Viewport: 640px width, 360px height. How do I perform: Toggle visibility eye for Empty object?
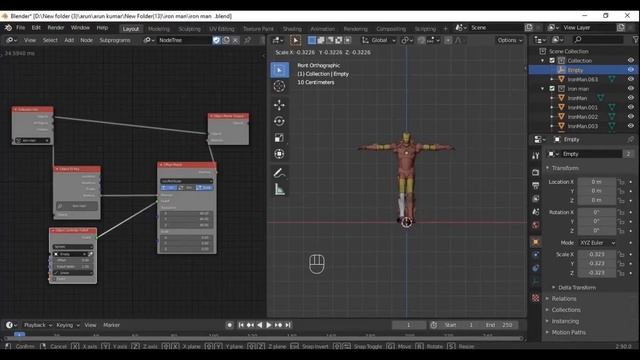[x=631, y=70]
